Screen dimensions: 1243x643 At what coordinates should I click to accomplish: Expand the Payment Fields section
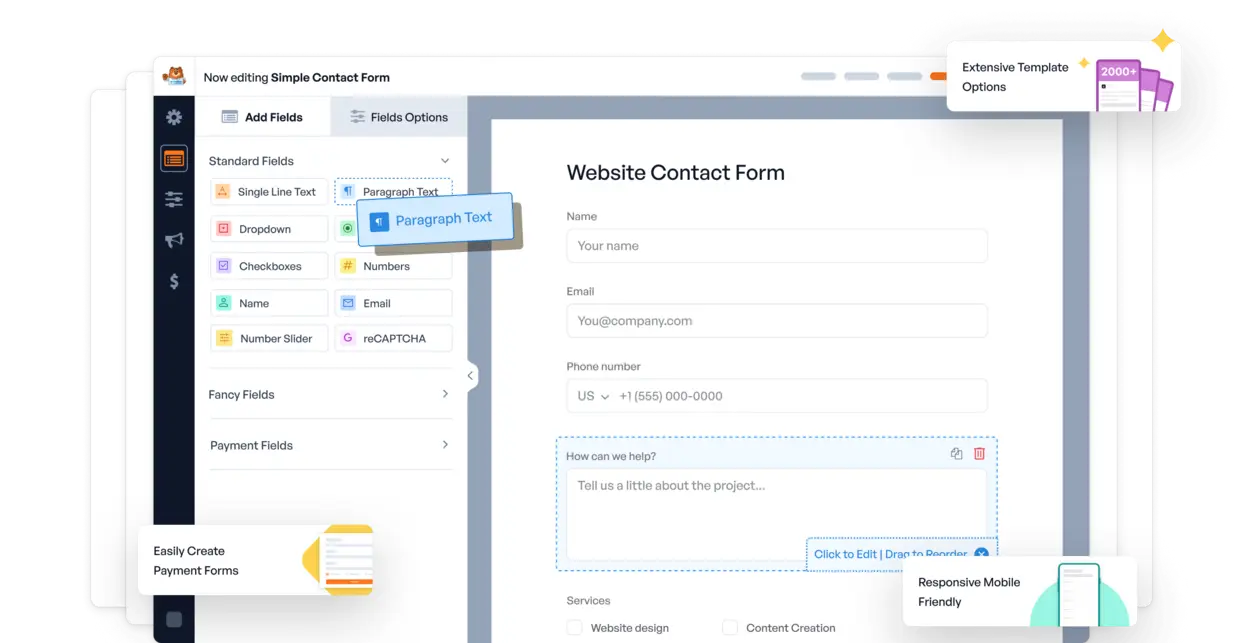point(445,445)
